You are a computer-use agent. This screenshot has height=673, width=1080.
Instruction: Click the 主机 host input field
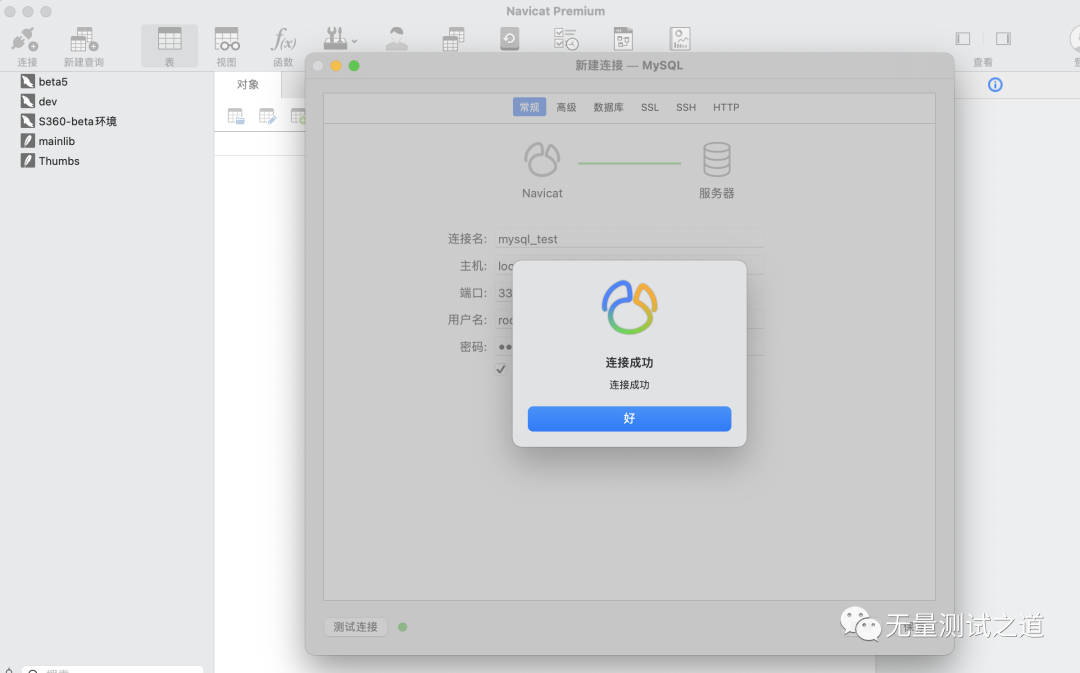pyautogui.click(x=629, y=266)
